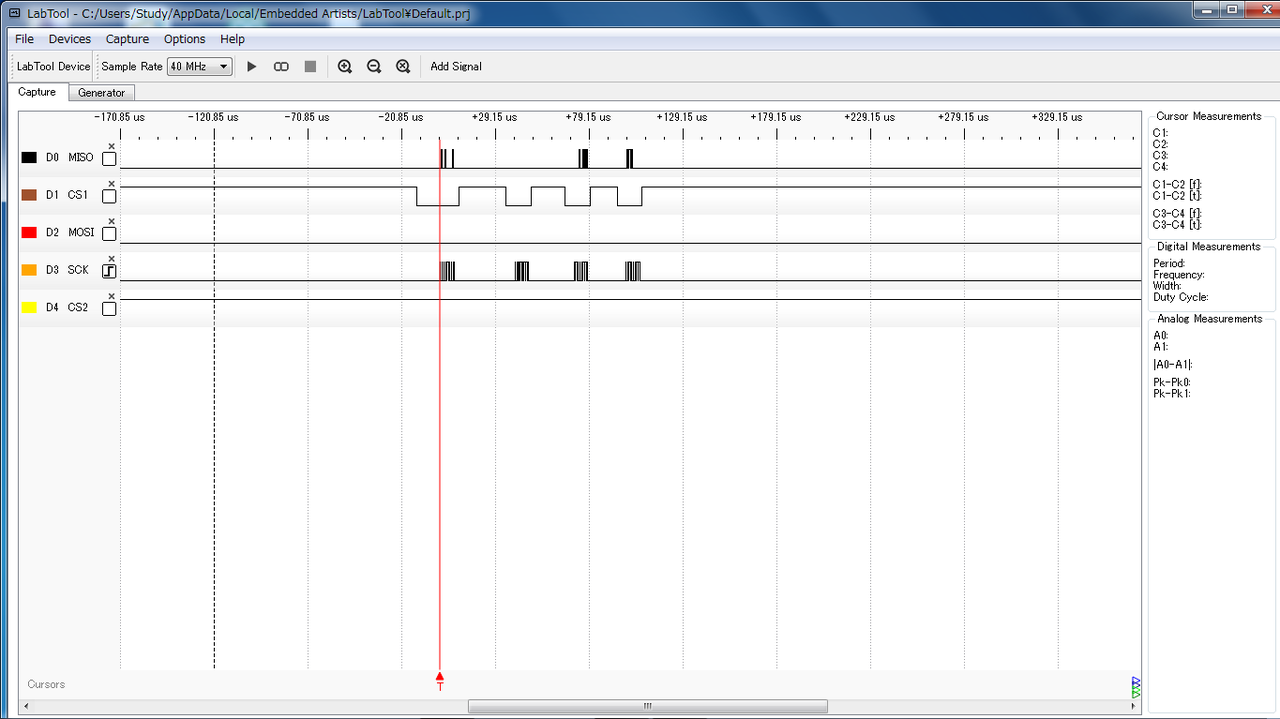Image resolution: width=1280 pixels, height=719 pixels.
Task: Click the red trigger marker T
Action: pyautogui.click(x=440, y=681)
